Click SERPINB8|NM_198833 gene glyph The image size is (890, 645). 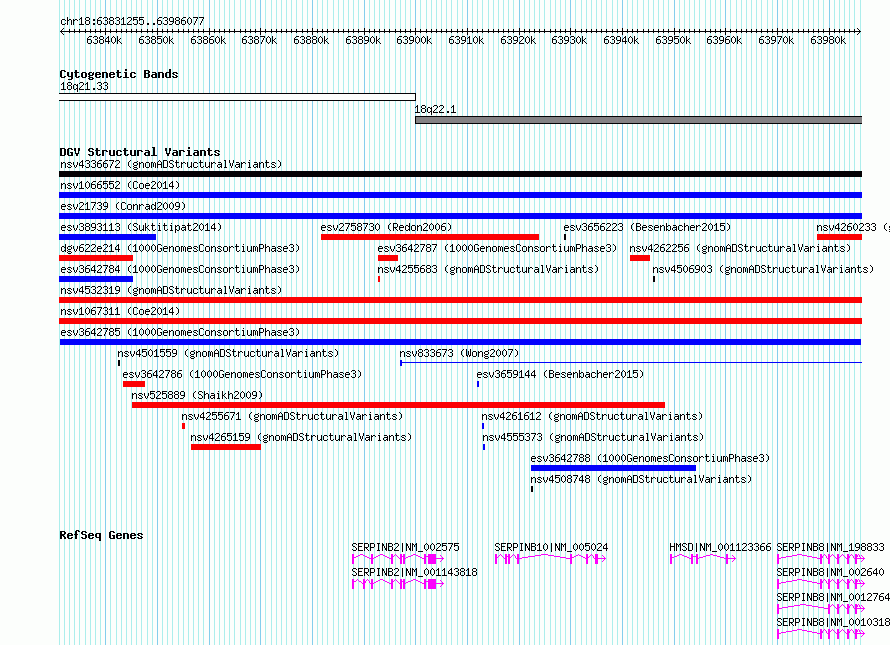click(x=821, y=559)
